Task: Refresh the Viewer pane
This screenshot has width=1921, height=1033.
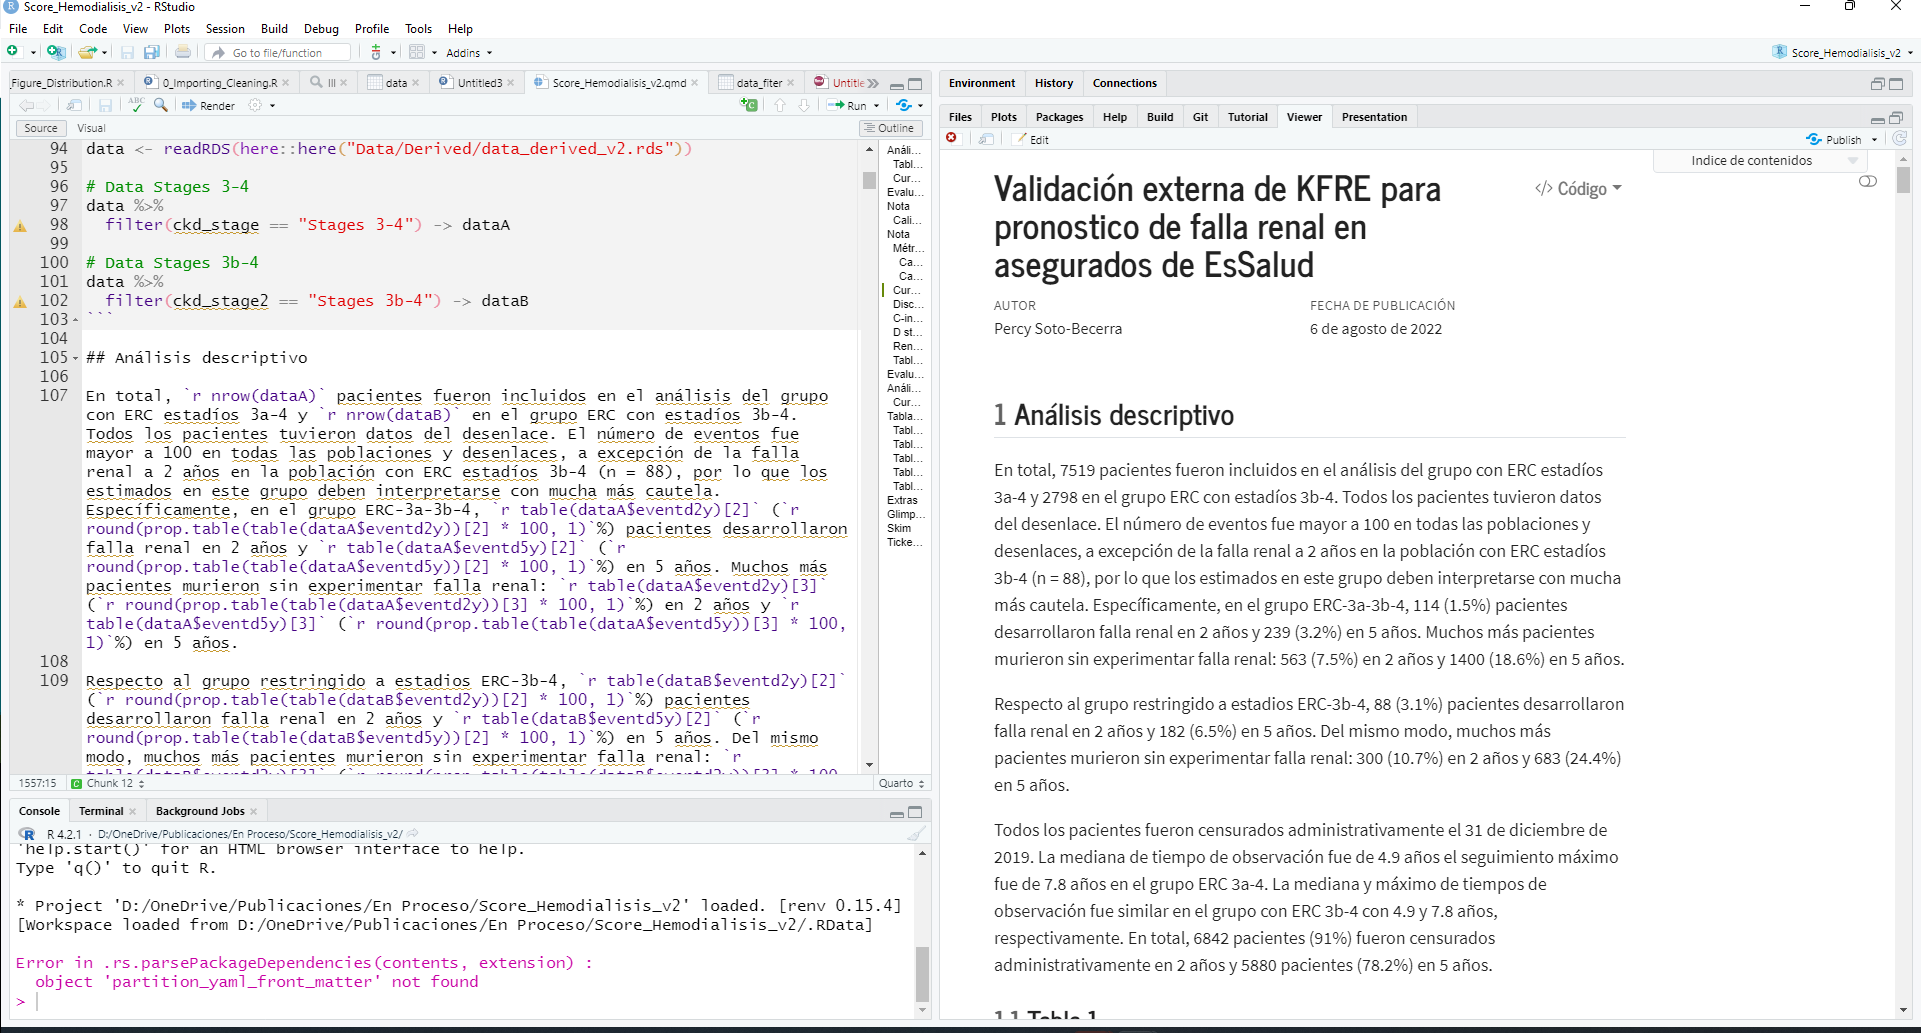Action: [1900, 139]
